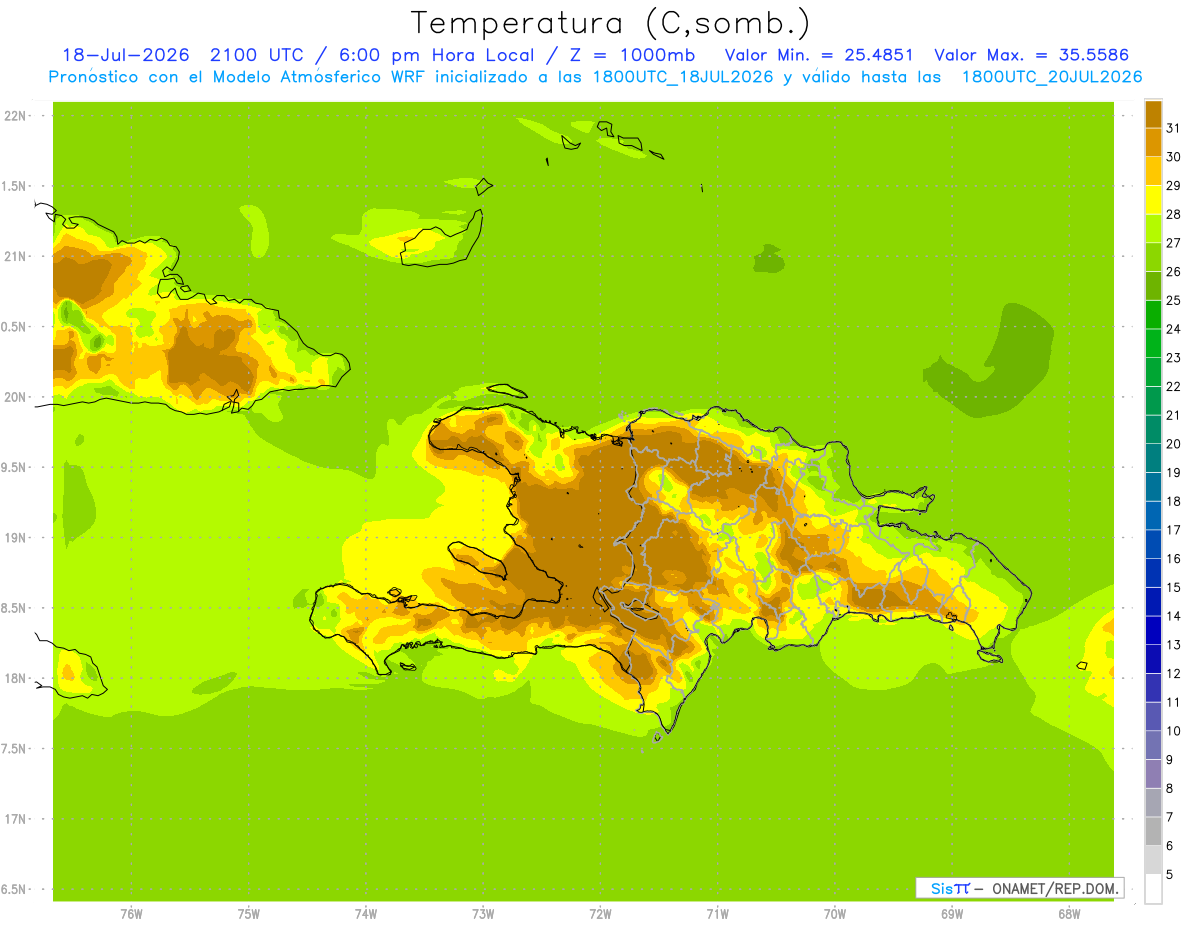This screenshot has width=1200, height=927.
Task: Click the '25' legend value
Action: (1172, 300)
